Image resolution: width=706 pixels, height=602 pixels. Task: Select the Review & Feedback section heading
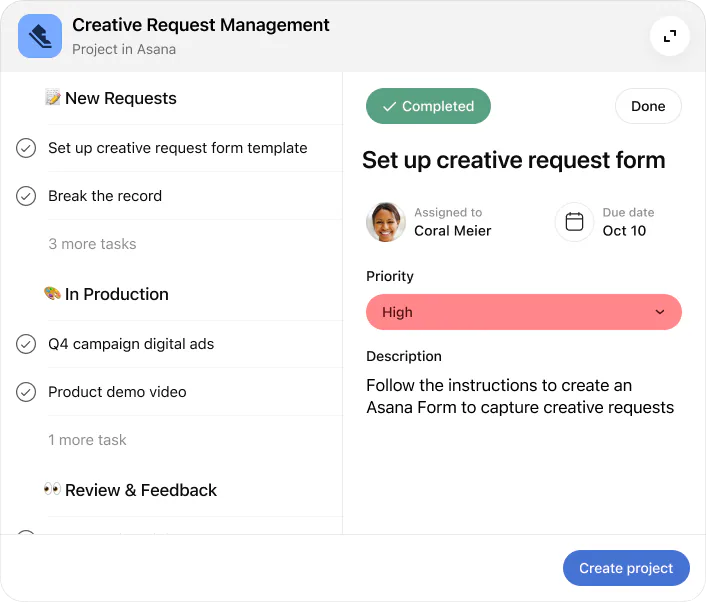point(141,490)
